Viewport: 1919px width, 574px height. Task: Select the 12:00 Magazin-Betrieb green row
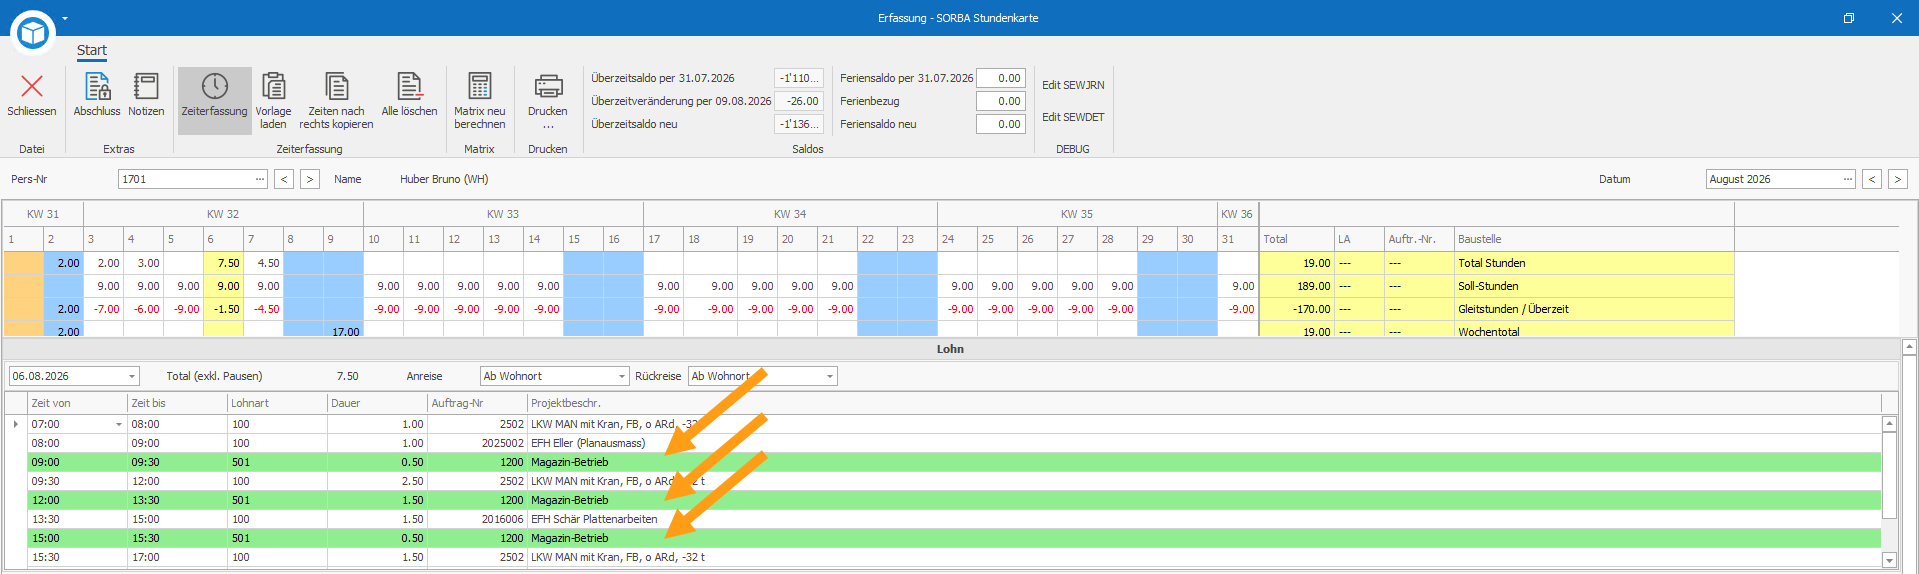pyautogui.click(x=954, y=500)
